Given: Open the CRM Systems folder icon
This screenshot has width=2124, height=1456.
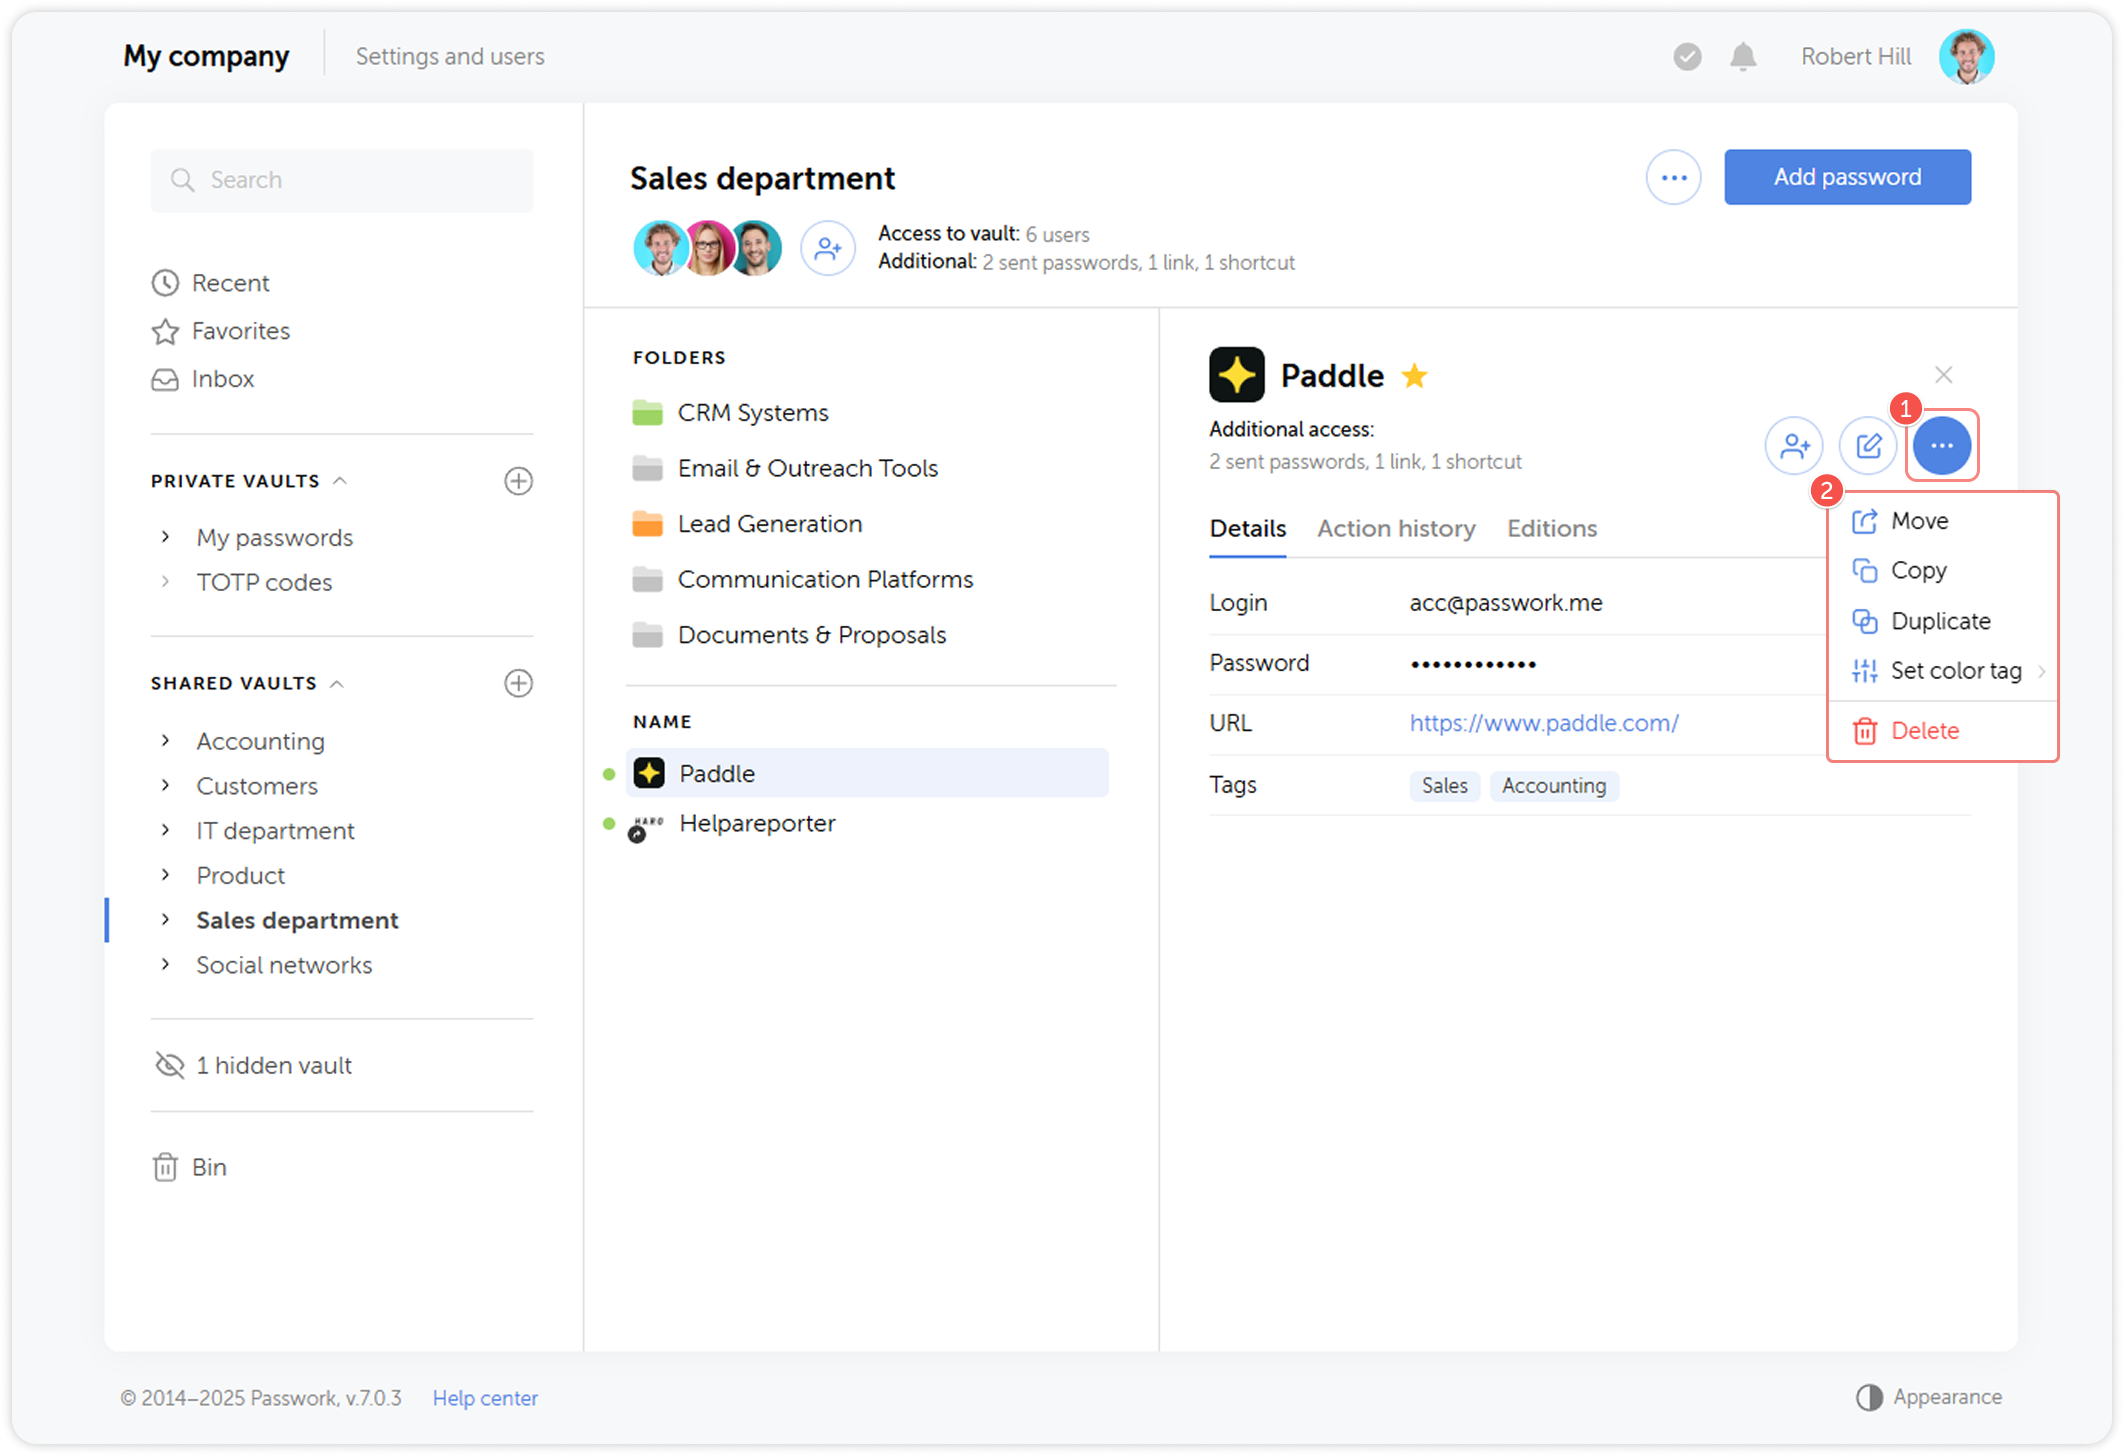Looking at the screenshot, I should (x=649, y=411).
